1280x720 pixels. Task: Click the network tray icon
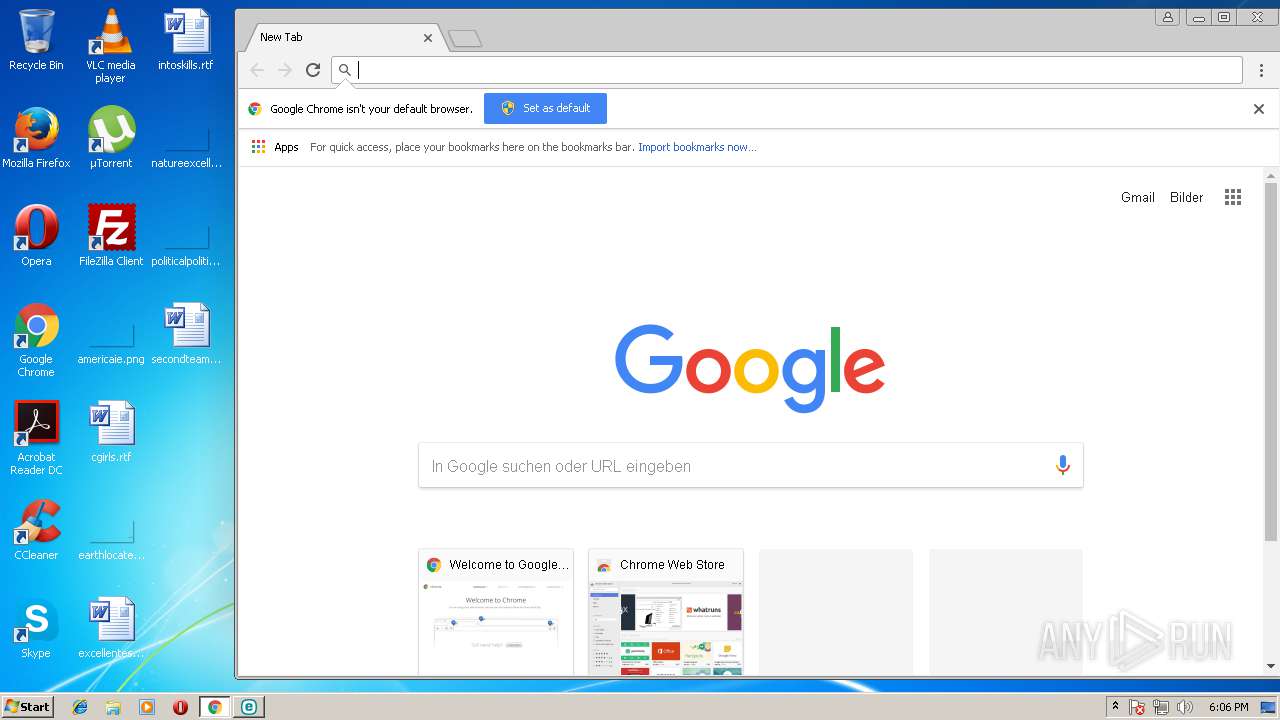tap(1161, 707)
